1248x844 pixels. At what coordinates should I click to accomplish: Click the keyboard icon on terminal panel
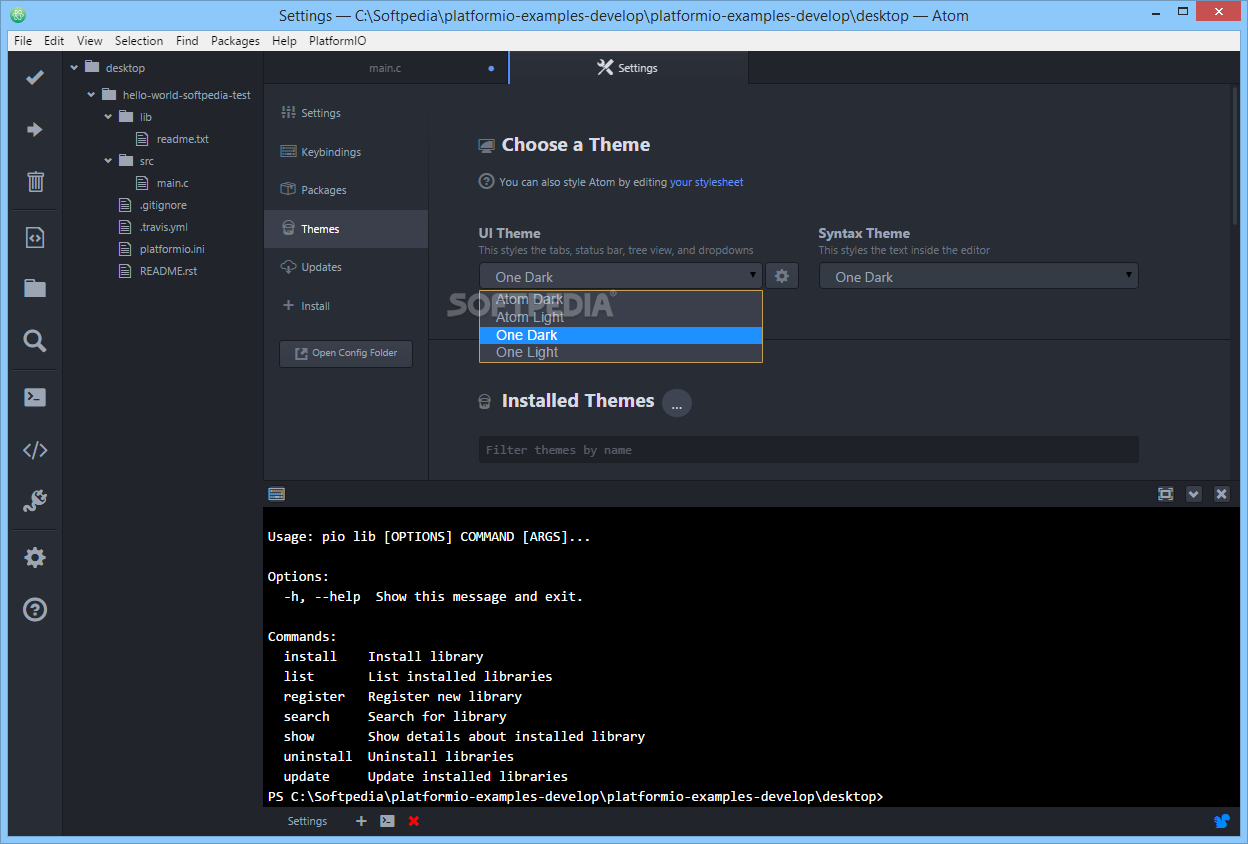[277, 493]
